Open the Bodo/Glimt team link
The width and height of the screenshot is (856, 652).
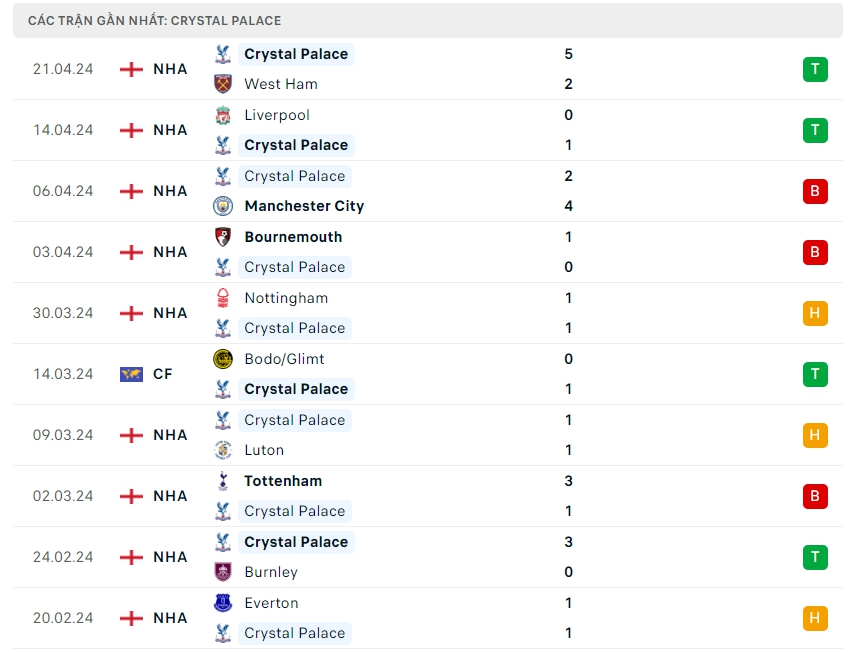[x=284, y=359]
